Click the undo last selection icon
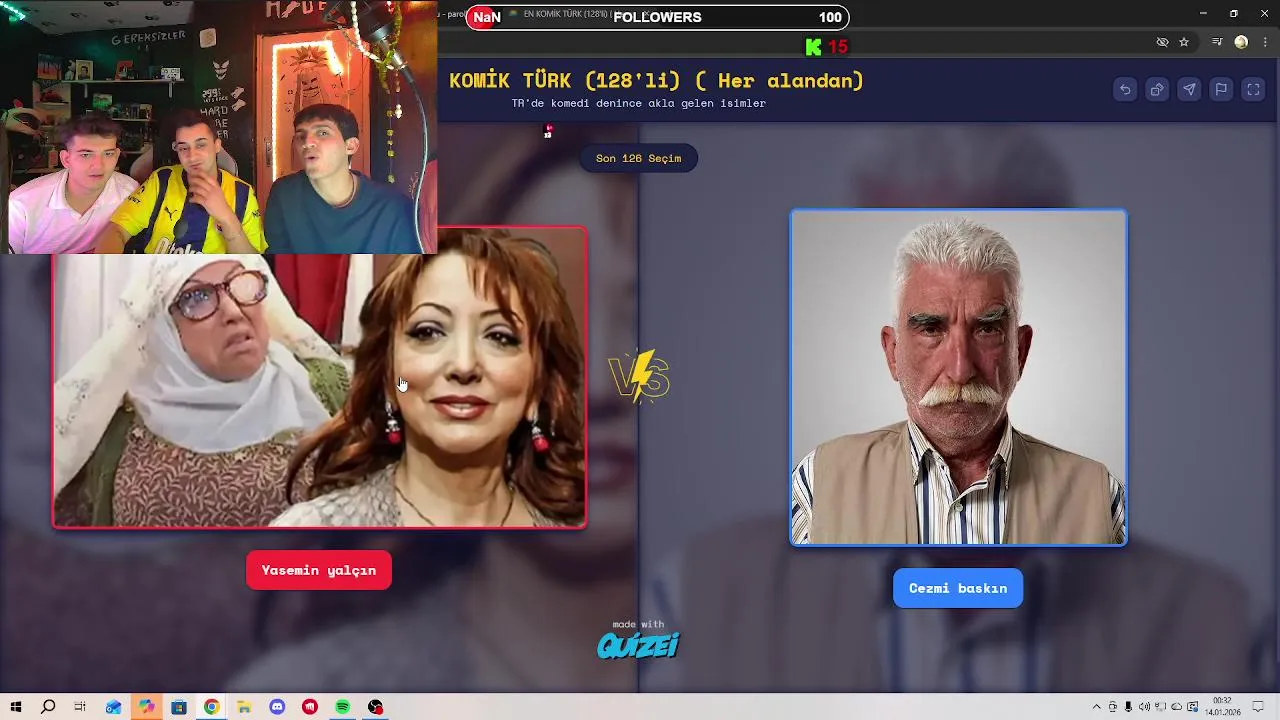Screen dimensions: 1280x720 pyautogui.click(x=1125, y=89)
